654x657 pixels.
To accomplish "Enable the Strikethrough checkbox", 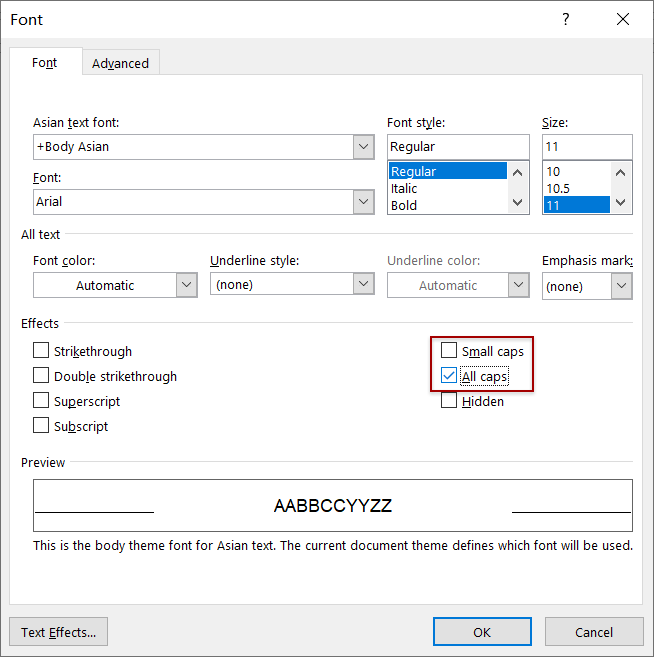I will pos(41,351).
